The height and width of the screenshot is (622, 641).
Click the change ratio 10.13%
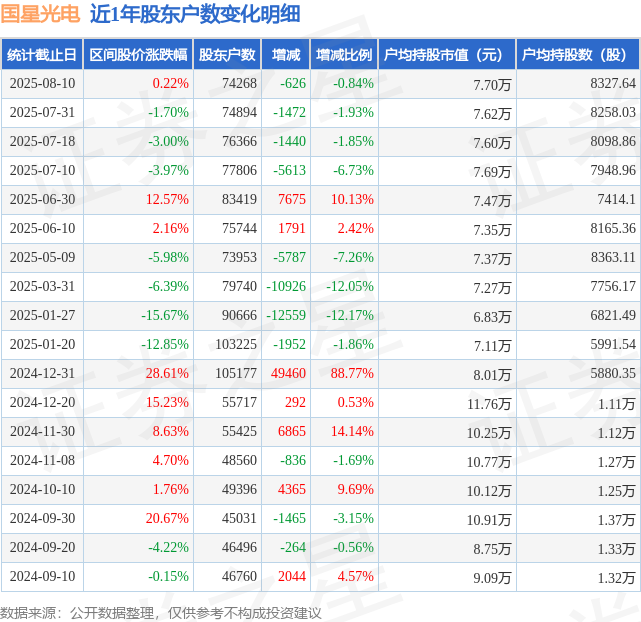tap(352, 199)
